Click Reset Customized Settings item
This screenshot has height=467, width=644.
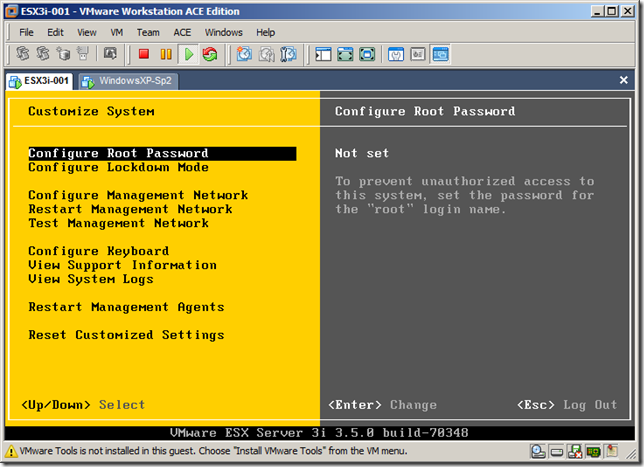pos(126,335)
